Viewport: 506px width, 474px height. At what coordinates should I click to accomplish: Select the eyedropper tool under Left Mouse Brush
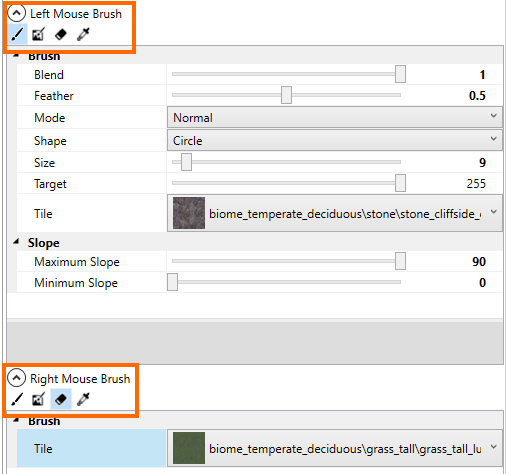click(x=83, y=34)
